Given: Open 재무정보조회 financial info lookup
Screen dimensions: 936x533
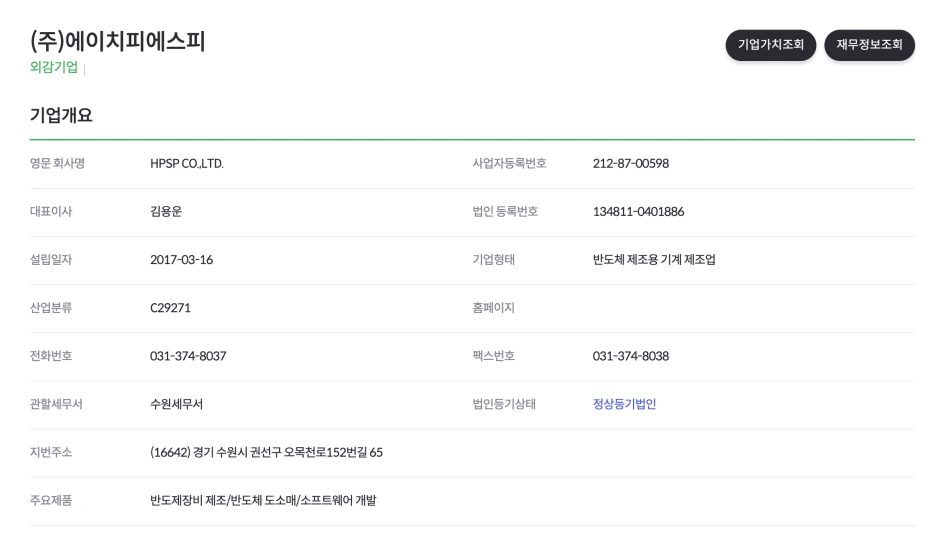Looking at the screenshot, I should coord(869,45).
